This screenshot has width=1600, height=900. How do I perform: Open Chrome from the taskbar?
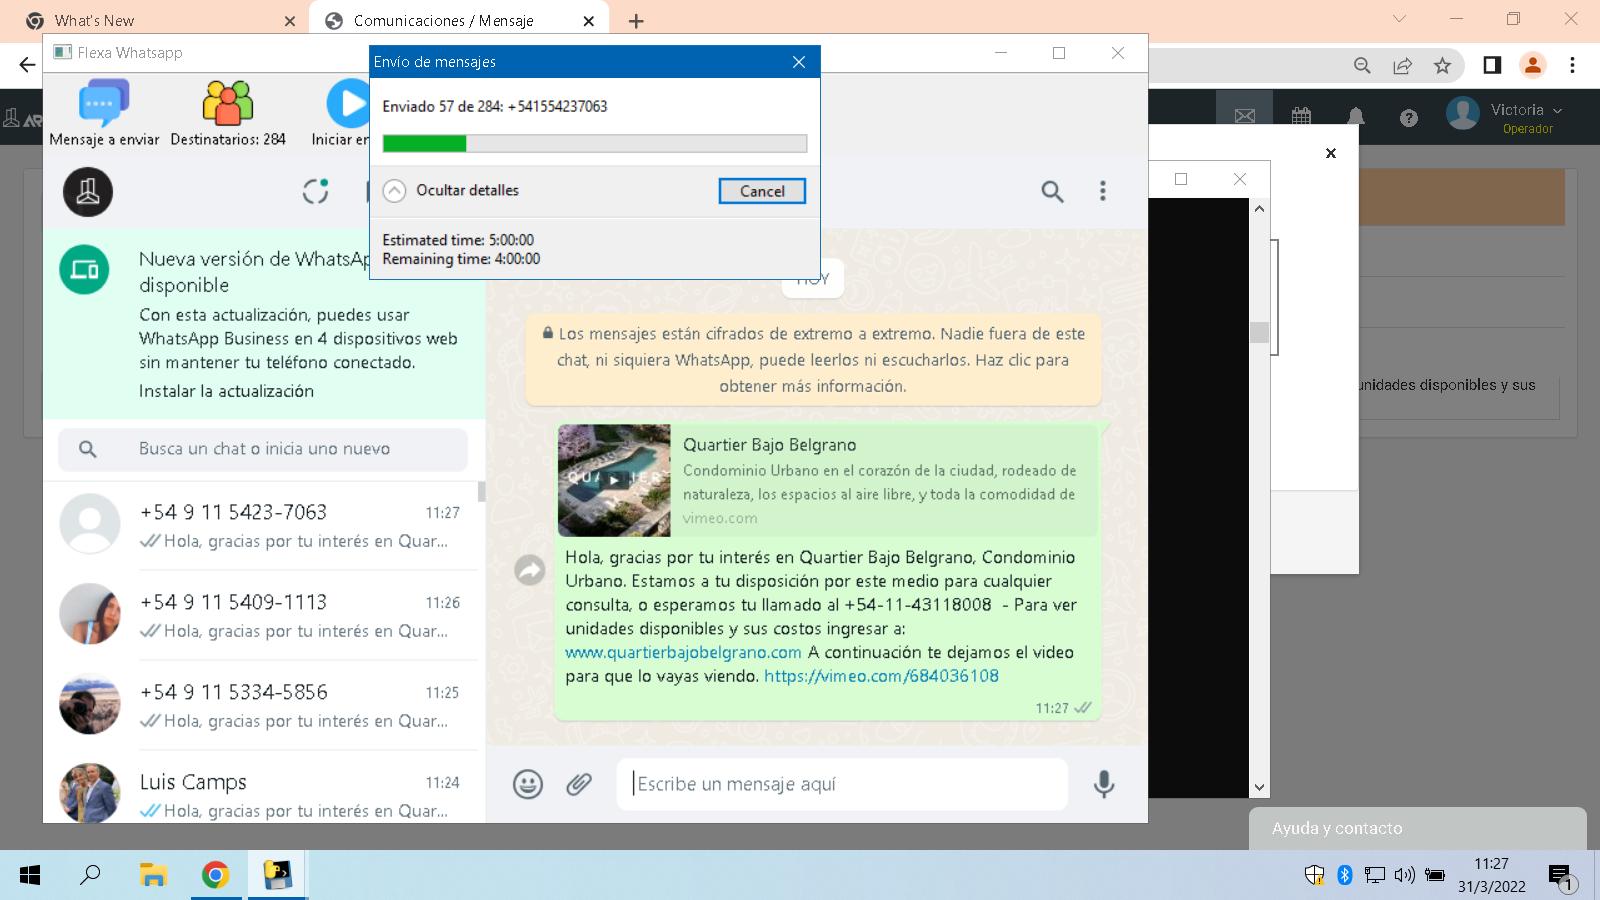tap(215, 876)
